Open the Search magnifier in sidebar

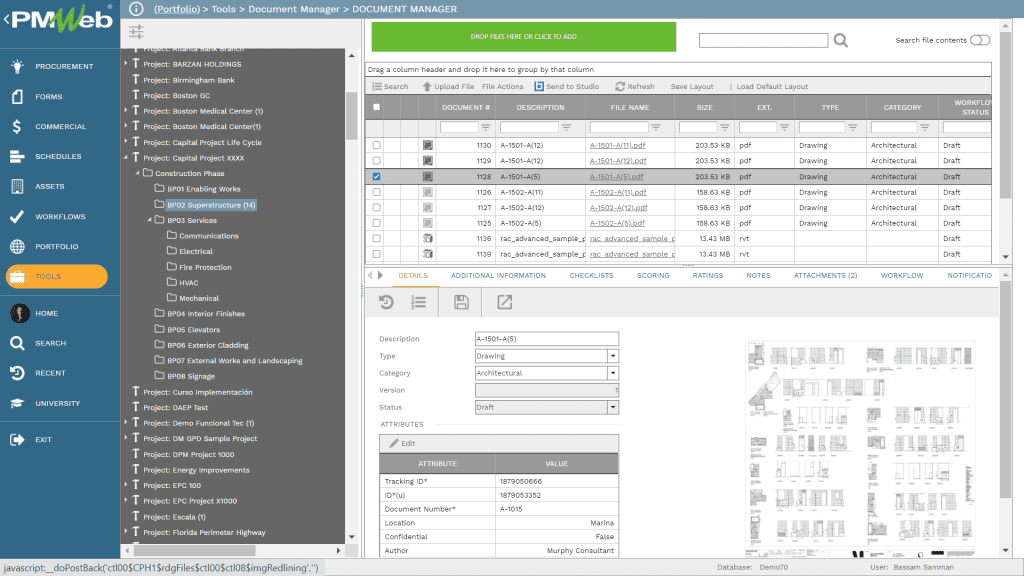(18, 343)
